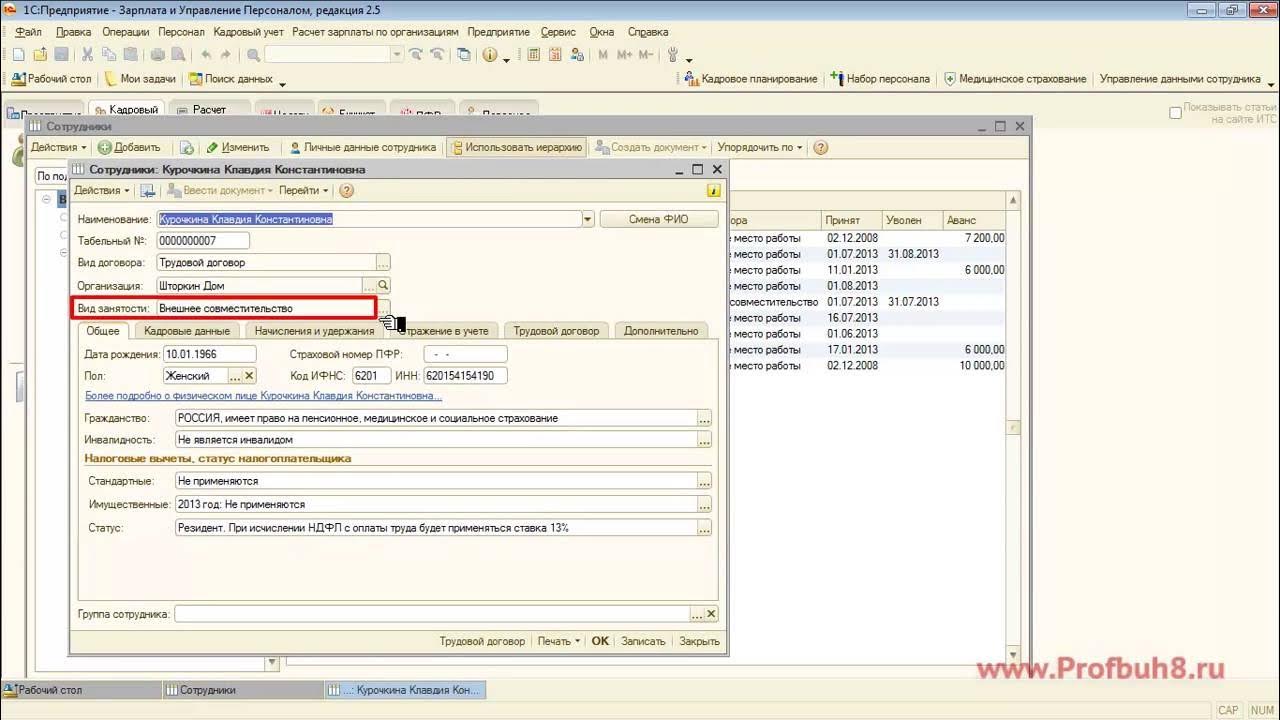
Task: Open Мои задачи panel item
Action: [140, 78]
